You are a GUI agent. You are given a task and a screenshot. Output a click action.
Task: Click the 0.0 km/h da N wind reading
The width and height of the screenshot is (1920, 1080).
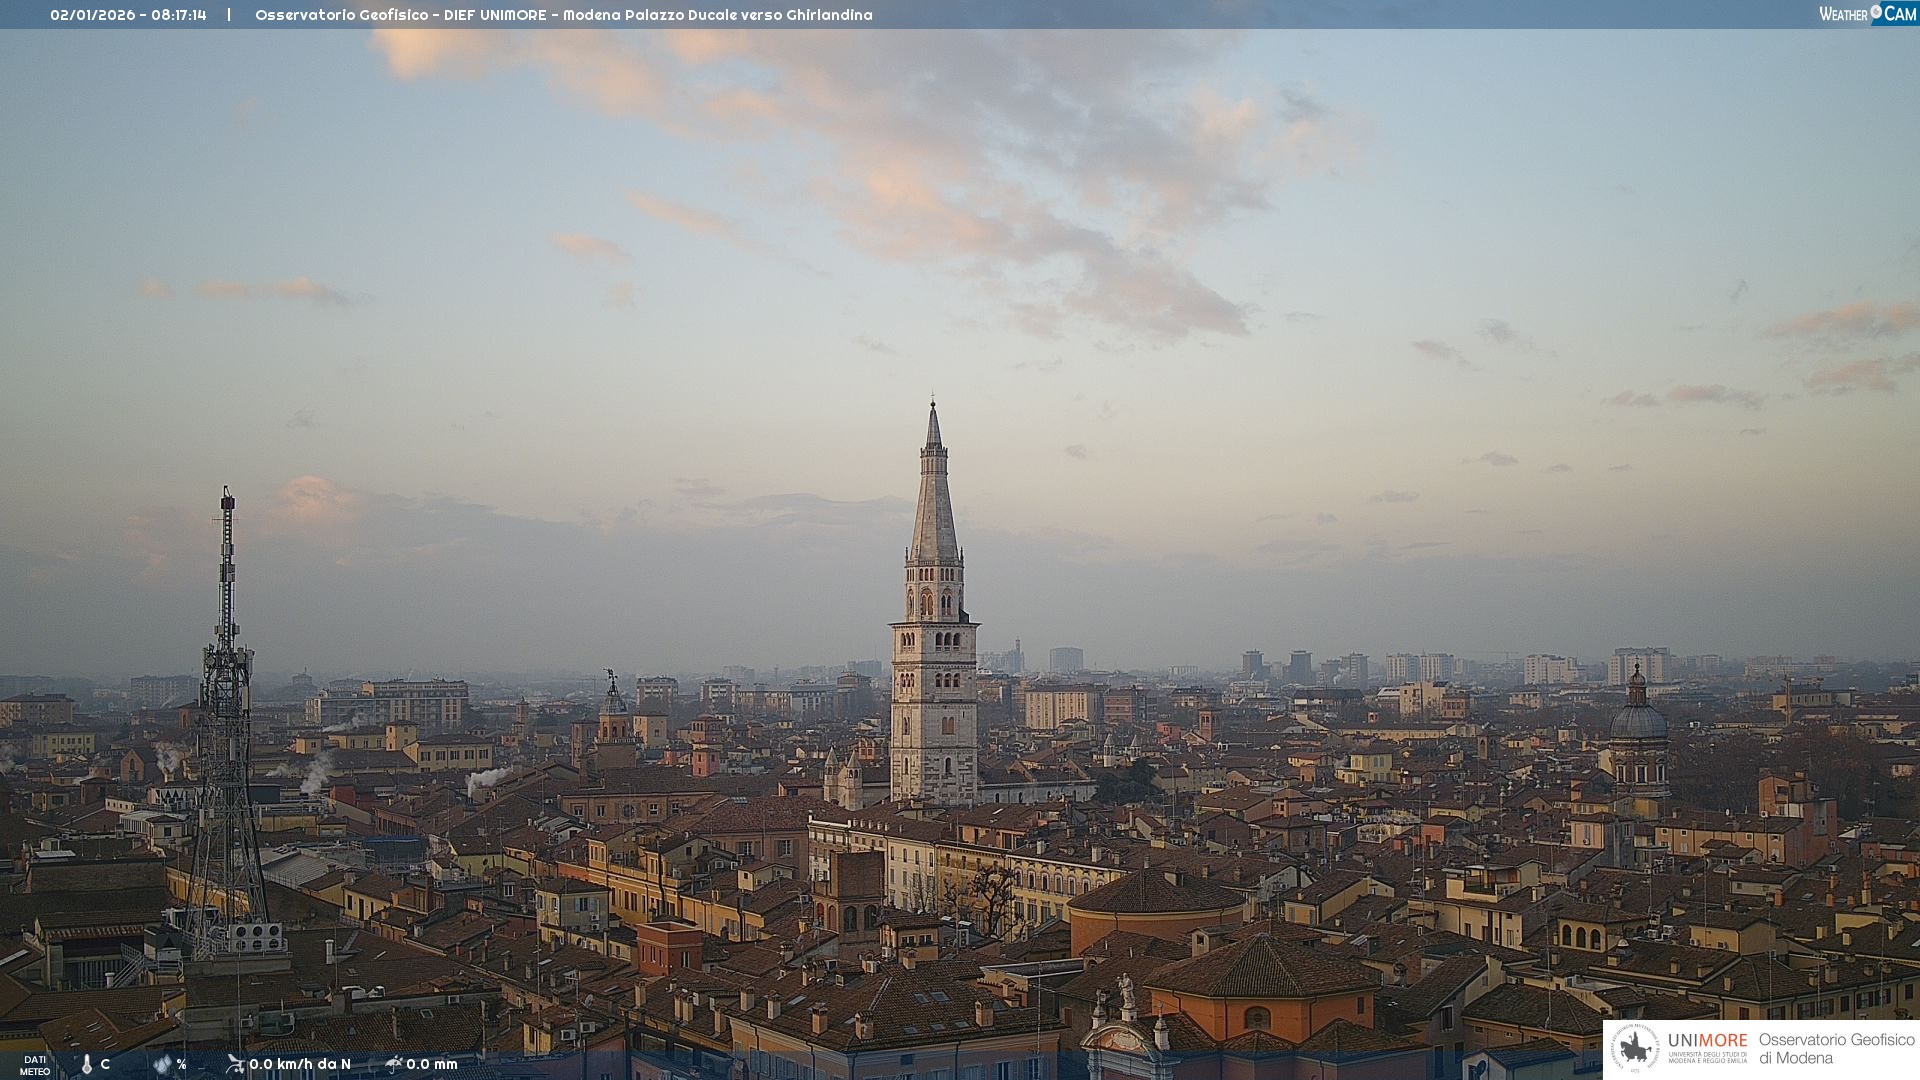point(300,1064)
